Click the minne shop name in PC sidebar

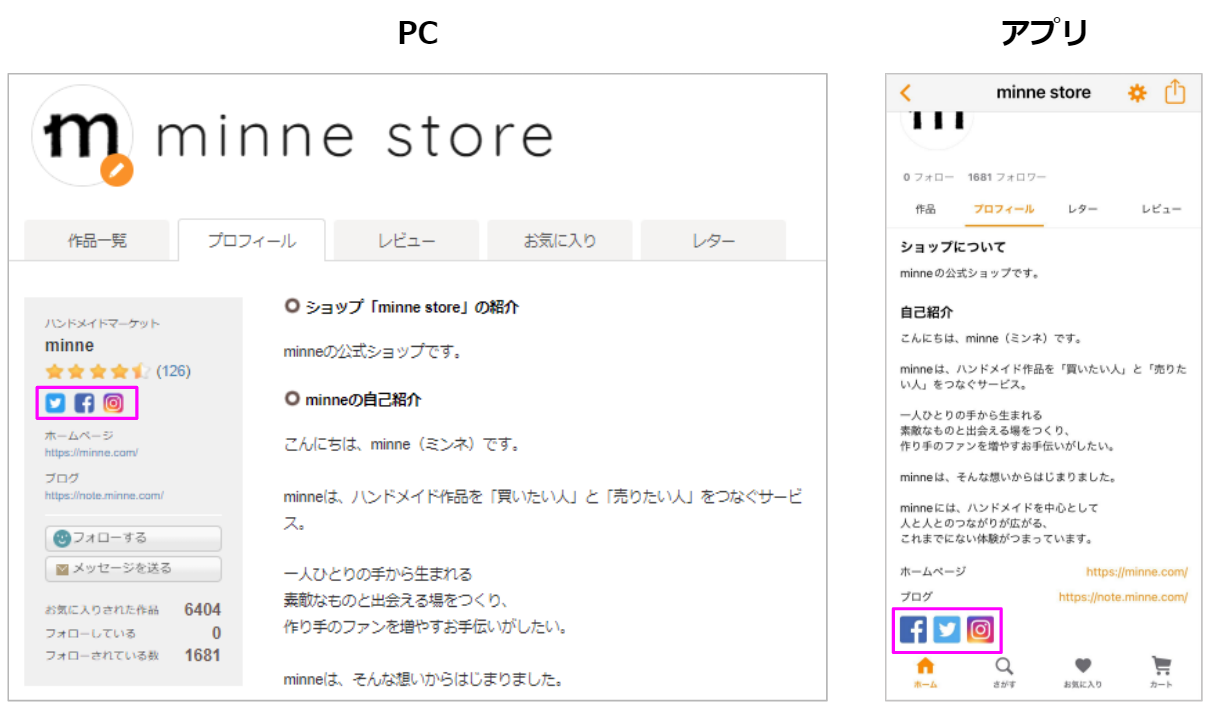(x=70, y=345)
